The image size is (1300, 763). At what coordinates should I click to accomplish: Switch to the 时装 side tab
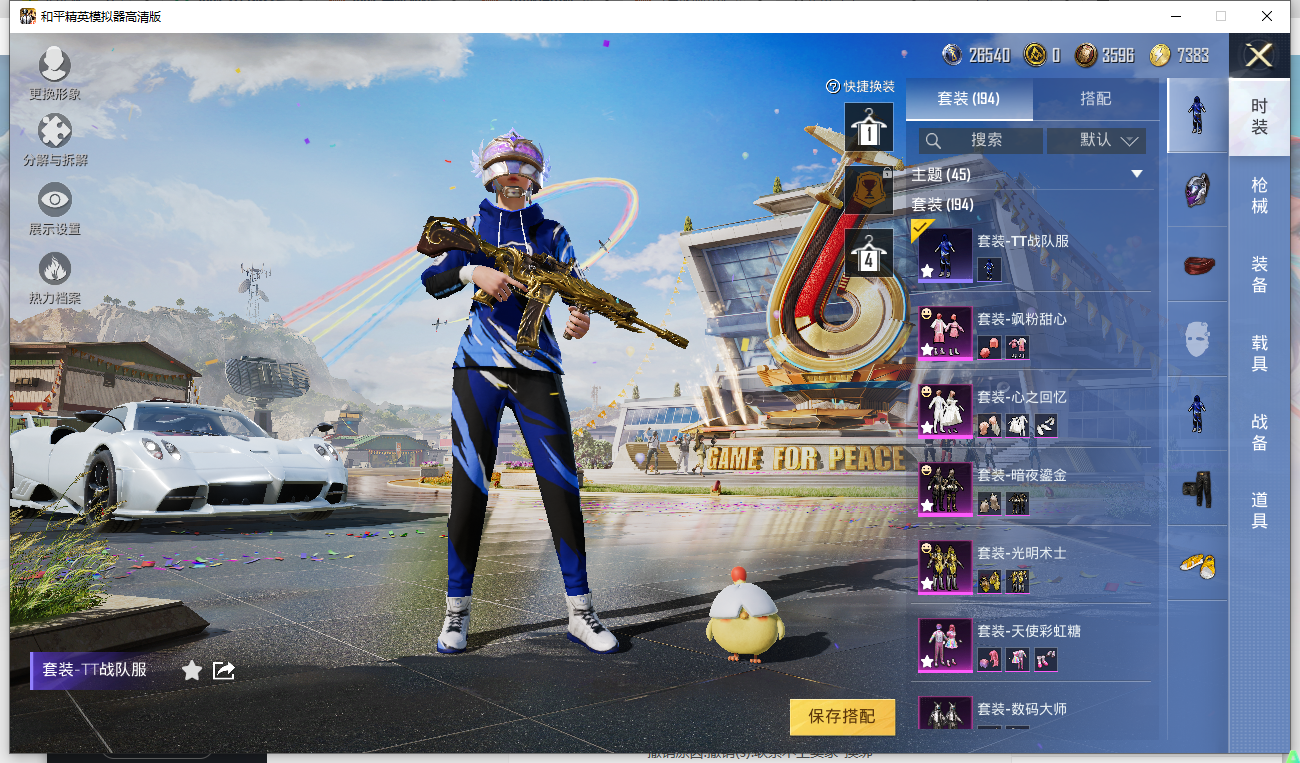tap(1259, 117)
